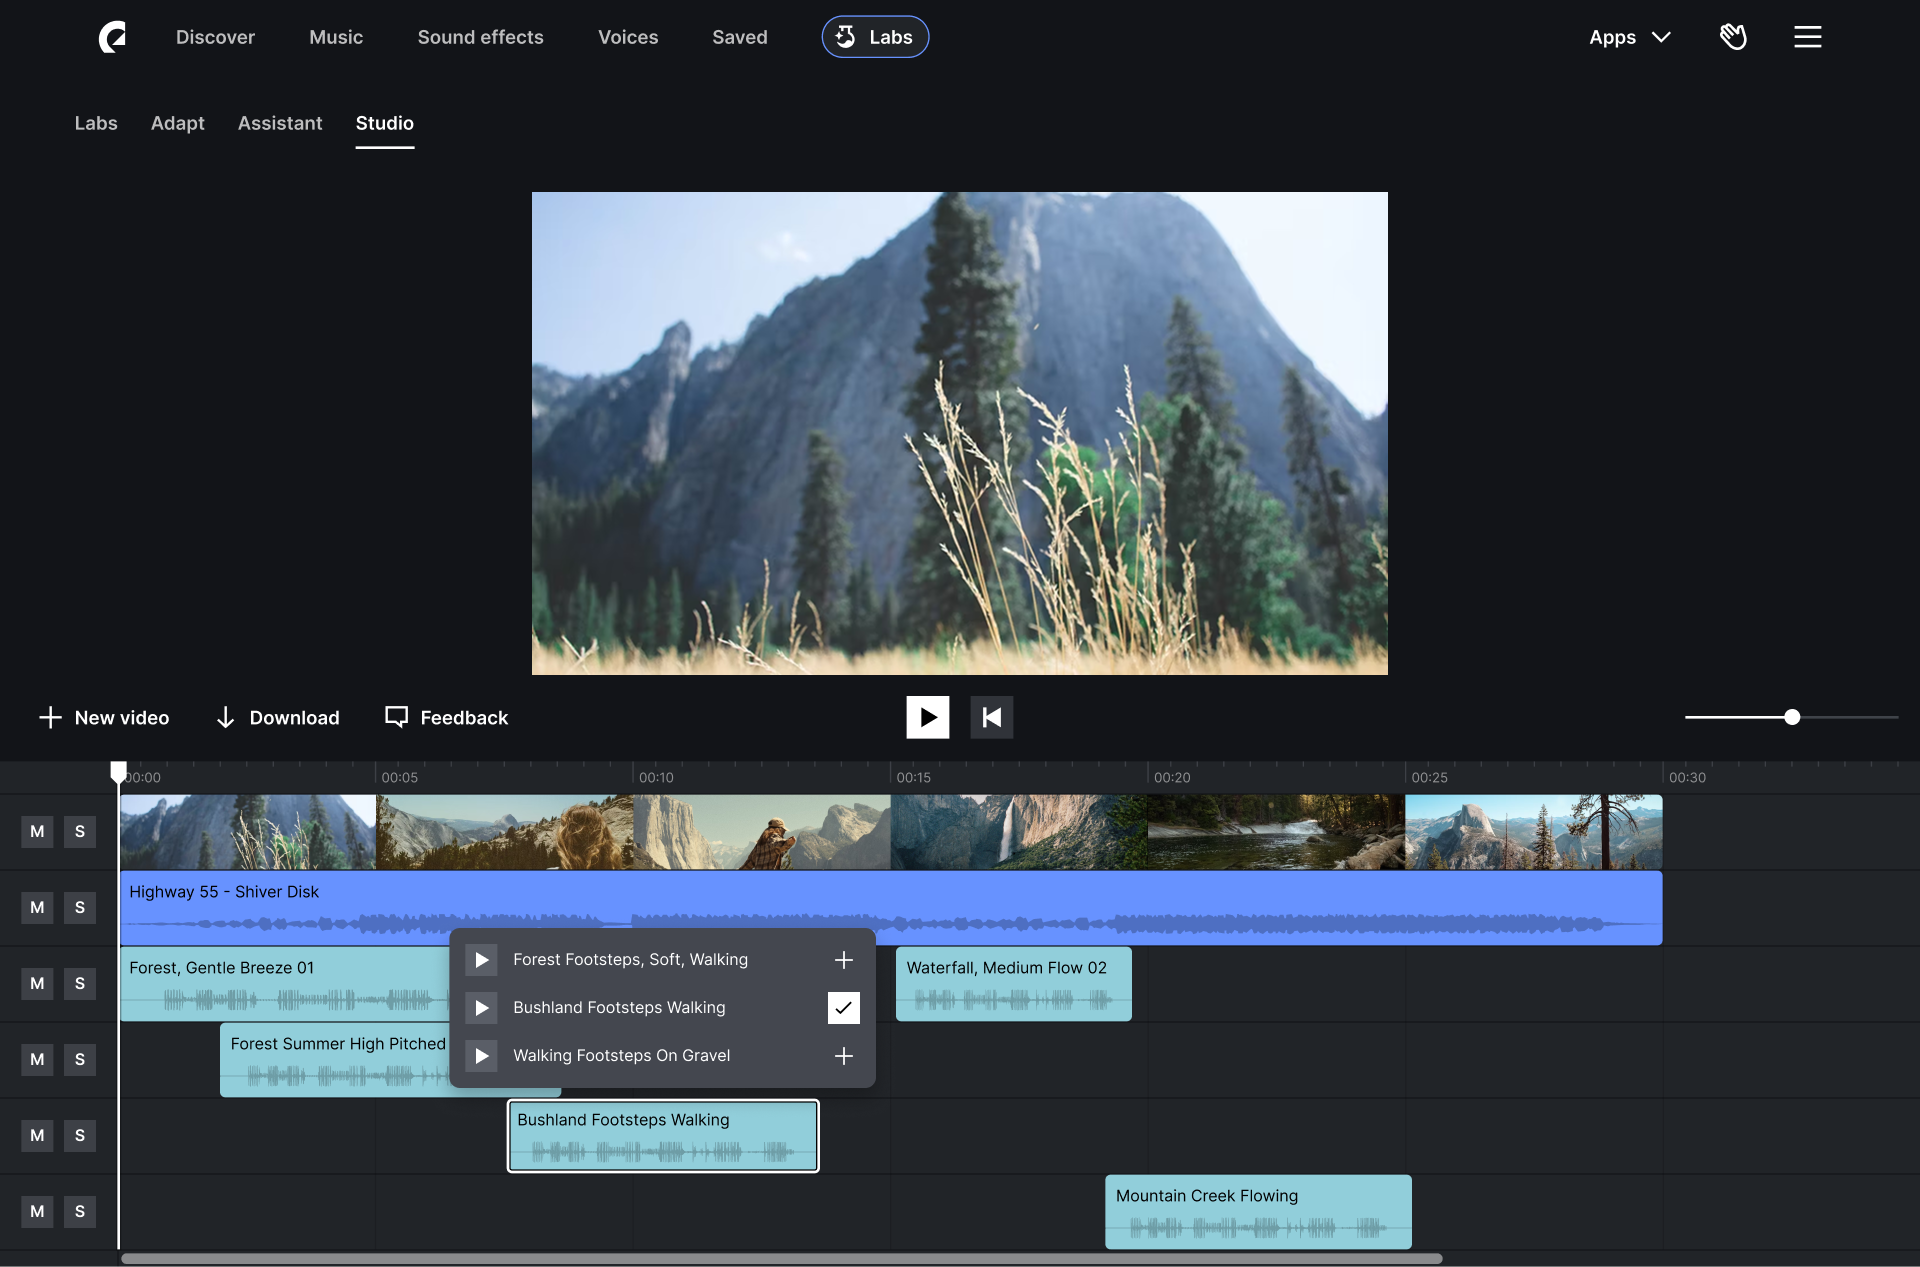Click the timeline zoom slider handle
1920x1267 pixels.
1792,717
